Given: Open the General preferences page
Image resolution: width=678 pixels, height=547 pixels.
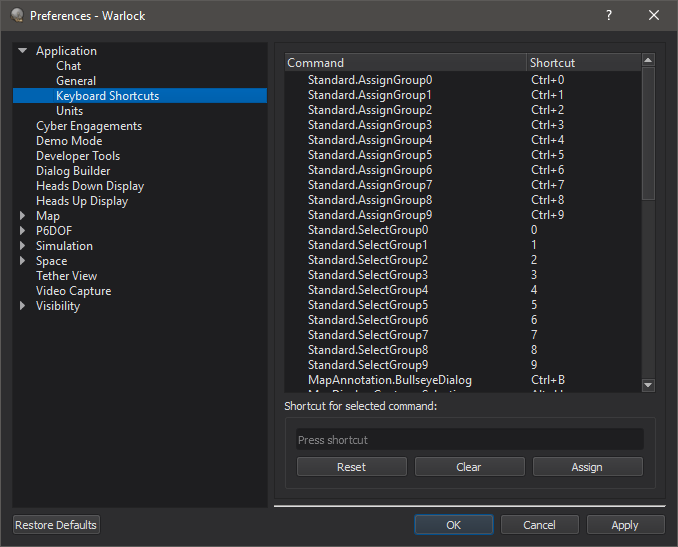Looking at the screenshot, I should pyautogui.click(x=76, y=81).
